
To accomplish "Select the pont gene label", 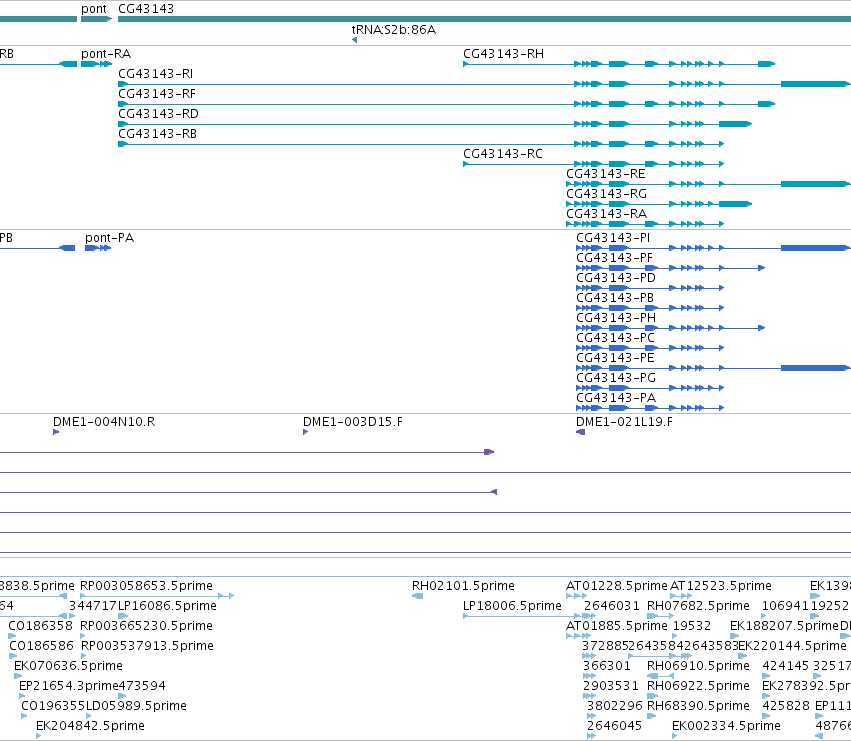I will 93,9.
